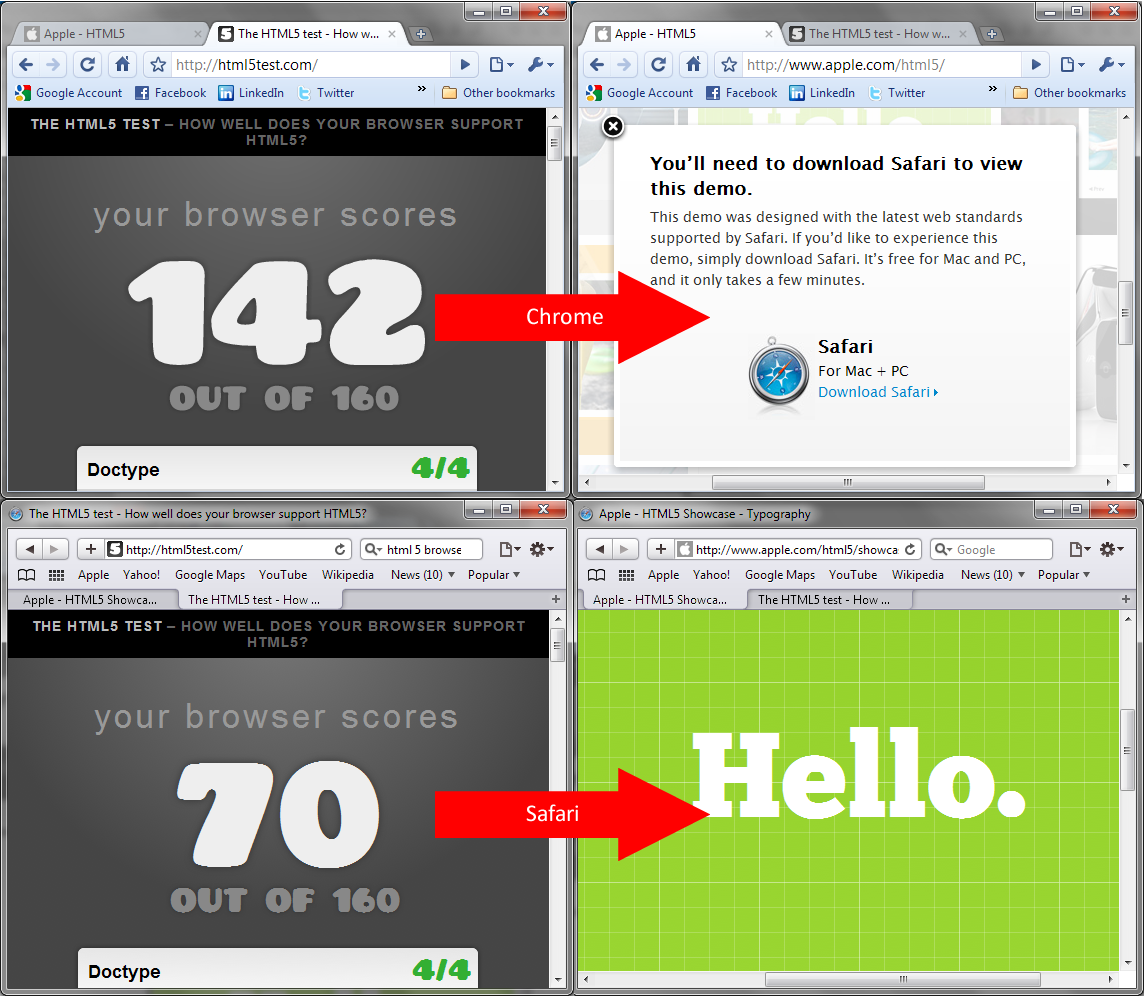Open Facebook bookmark in 142-score Chrome window
The width and height of the screenshot is (1144, 996).
tap(171, 93)
